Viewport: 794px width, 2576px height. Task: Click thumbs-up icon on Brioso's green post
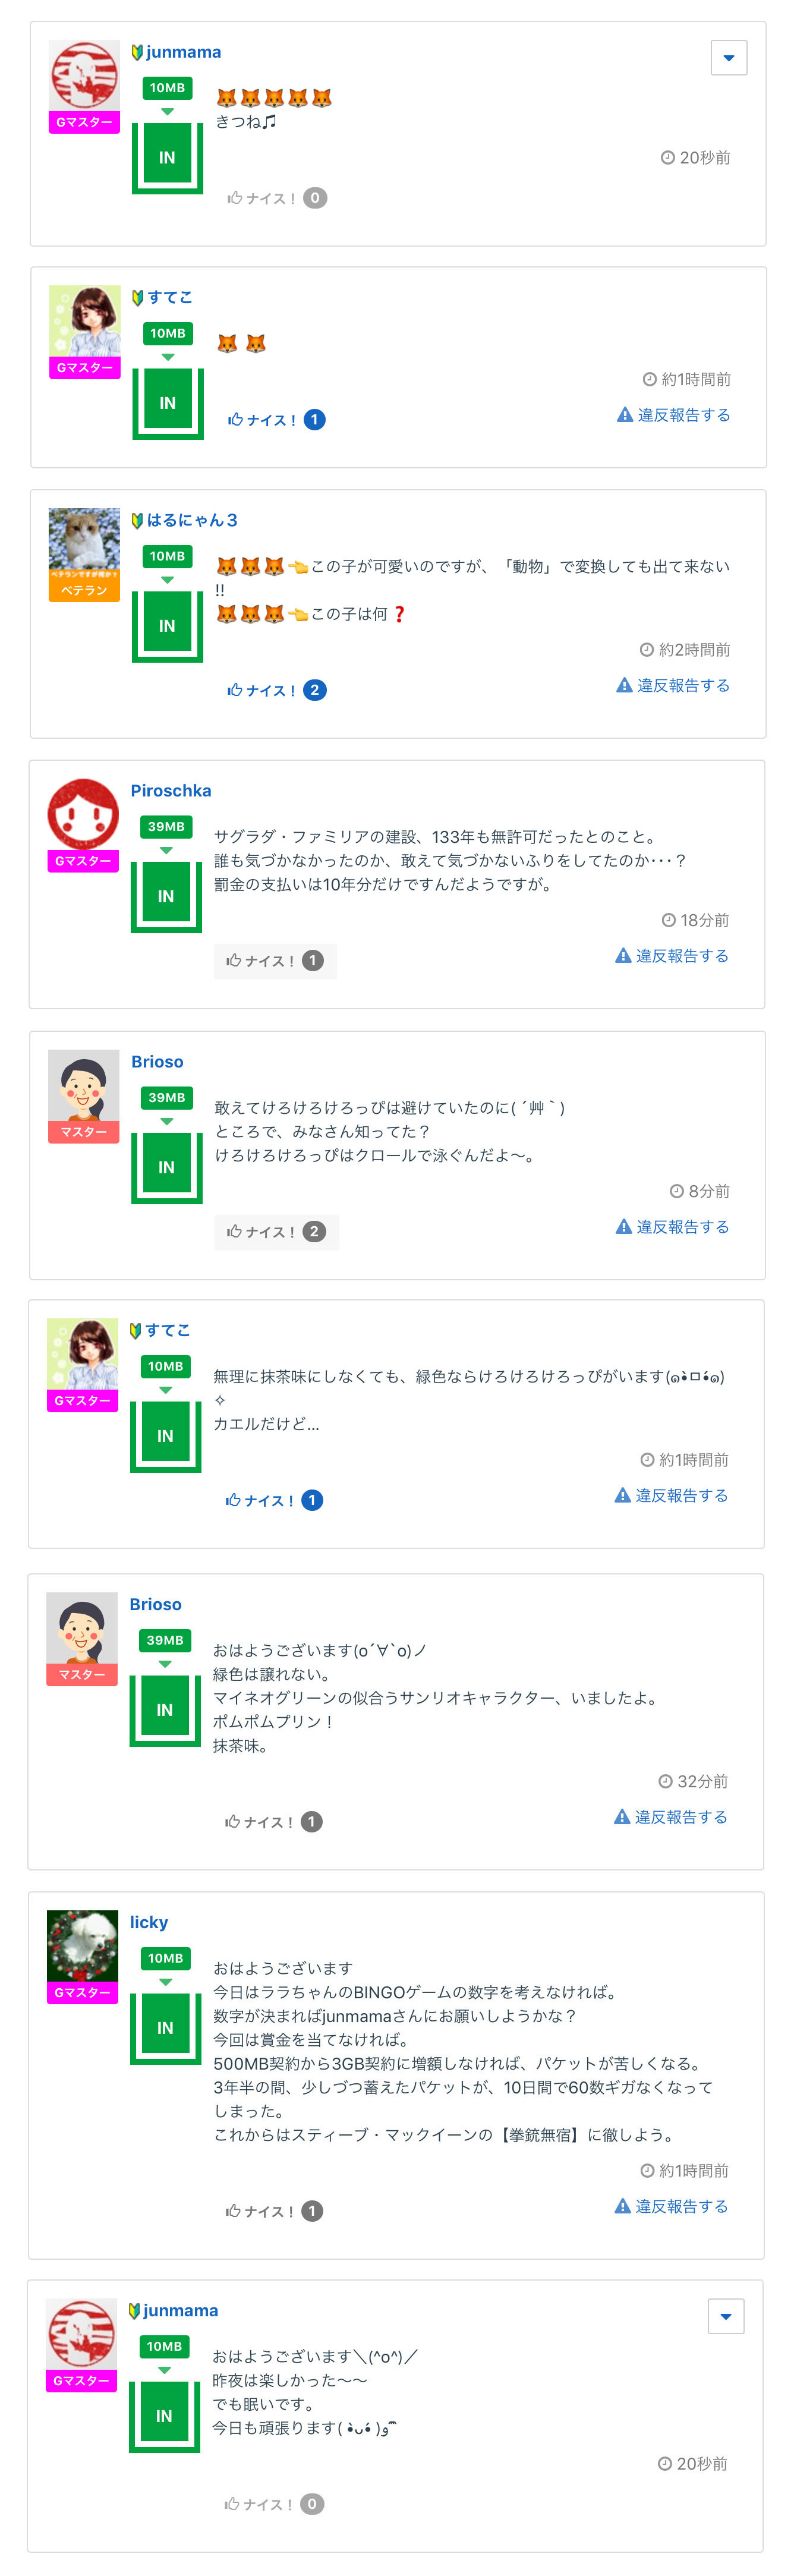tap(233, 1822)
